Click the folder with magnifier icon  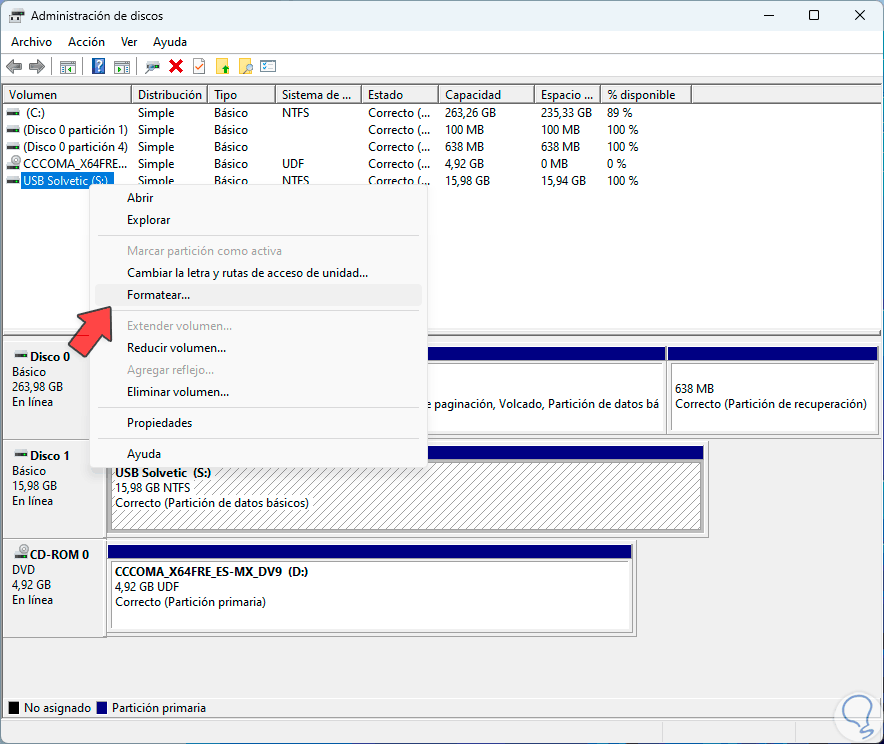click(x=246, y=67)
